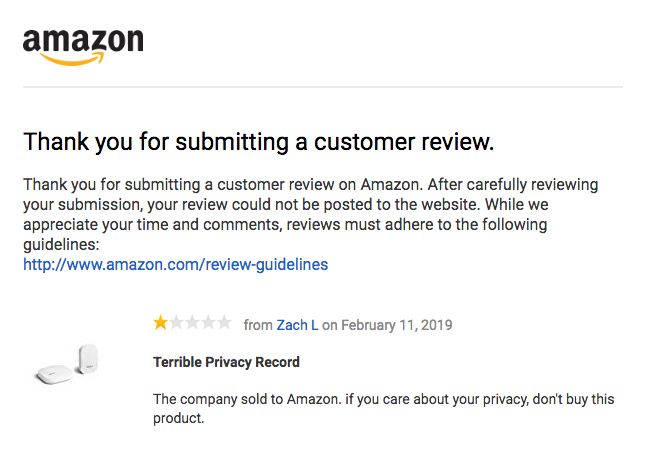Viewport: 647px width, 457px height.
Task: Click the guidelines explanation paragraph
Action: coord(310,214)
